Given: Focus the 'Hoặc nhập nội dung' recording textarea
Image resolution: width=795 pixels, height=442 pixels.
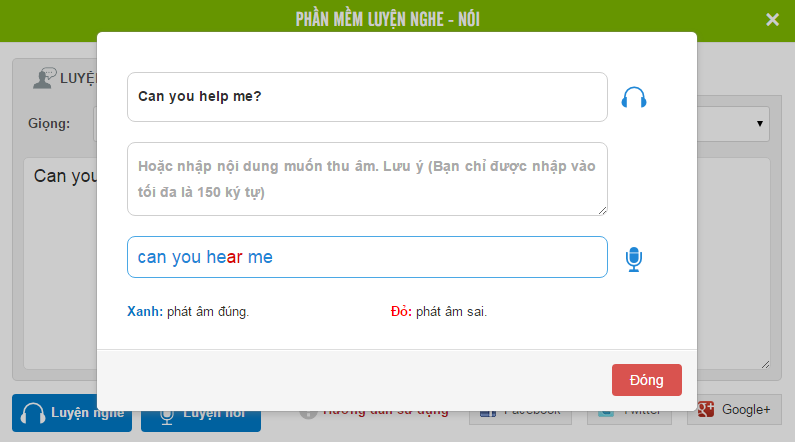Looking at the screenshot, I should coord(367,179).
